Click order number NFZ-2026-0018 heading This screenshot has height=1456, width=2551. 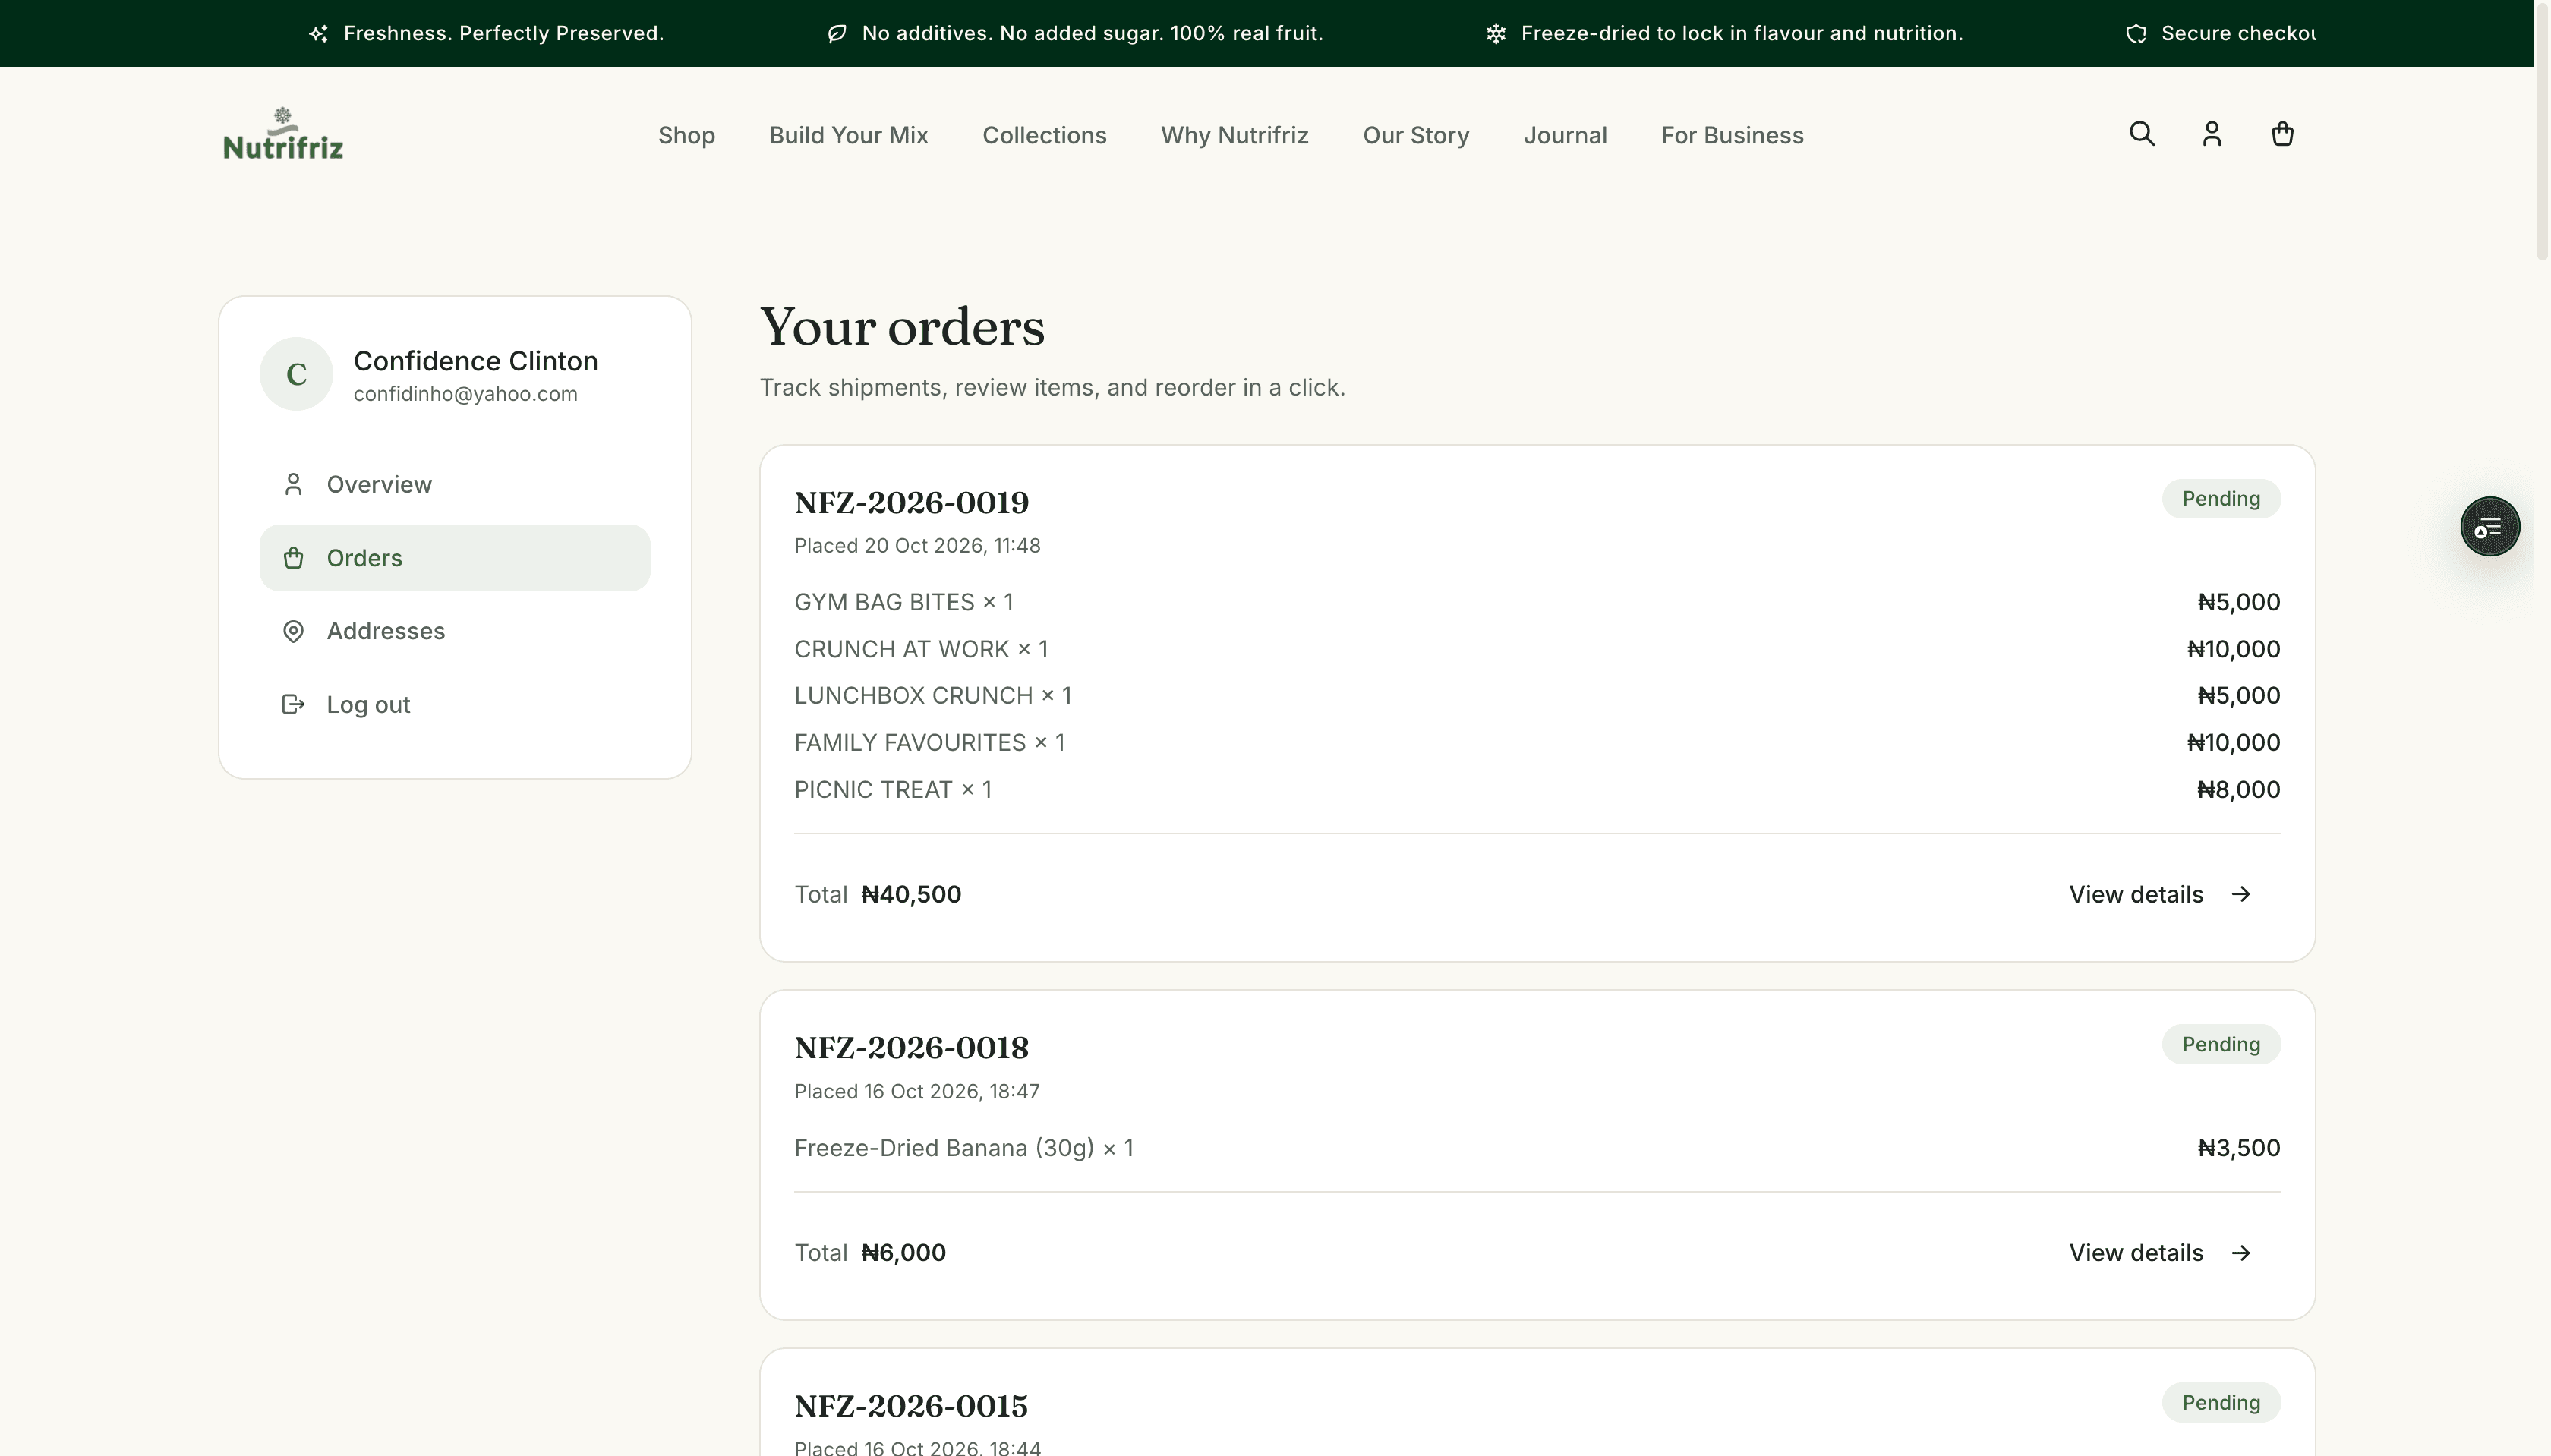[911, 1048]
